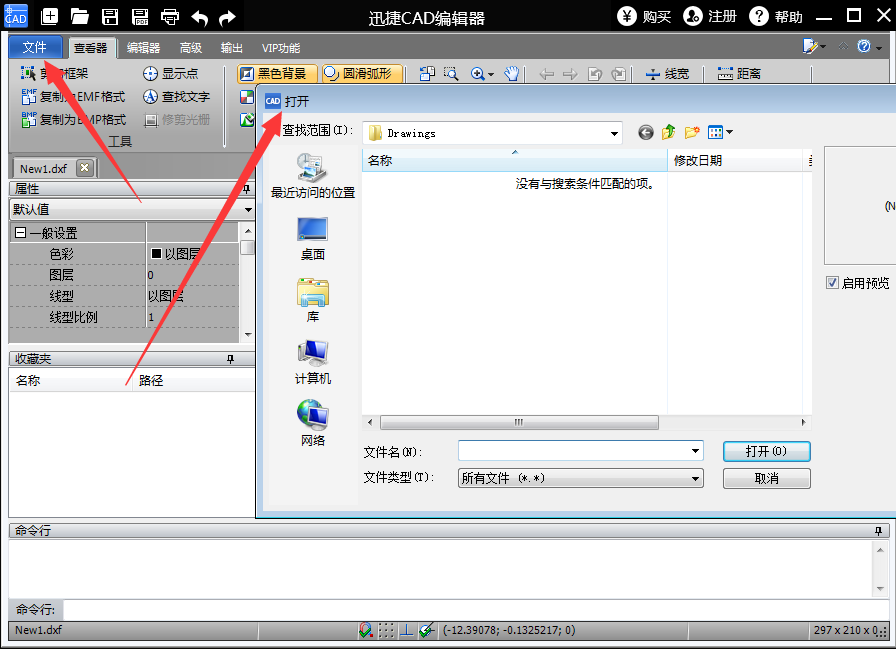Pin the 属性 panel
The height and width of the screenshot is (649, 896).
point(246,189)
